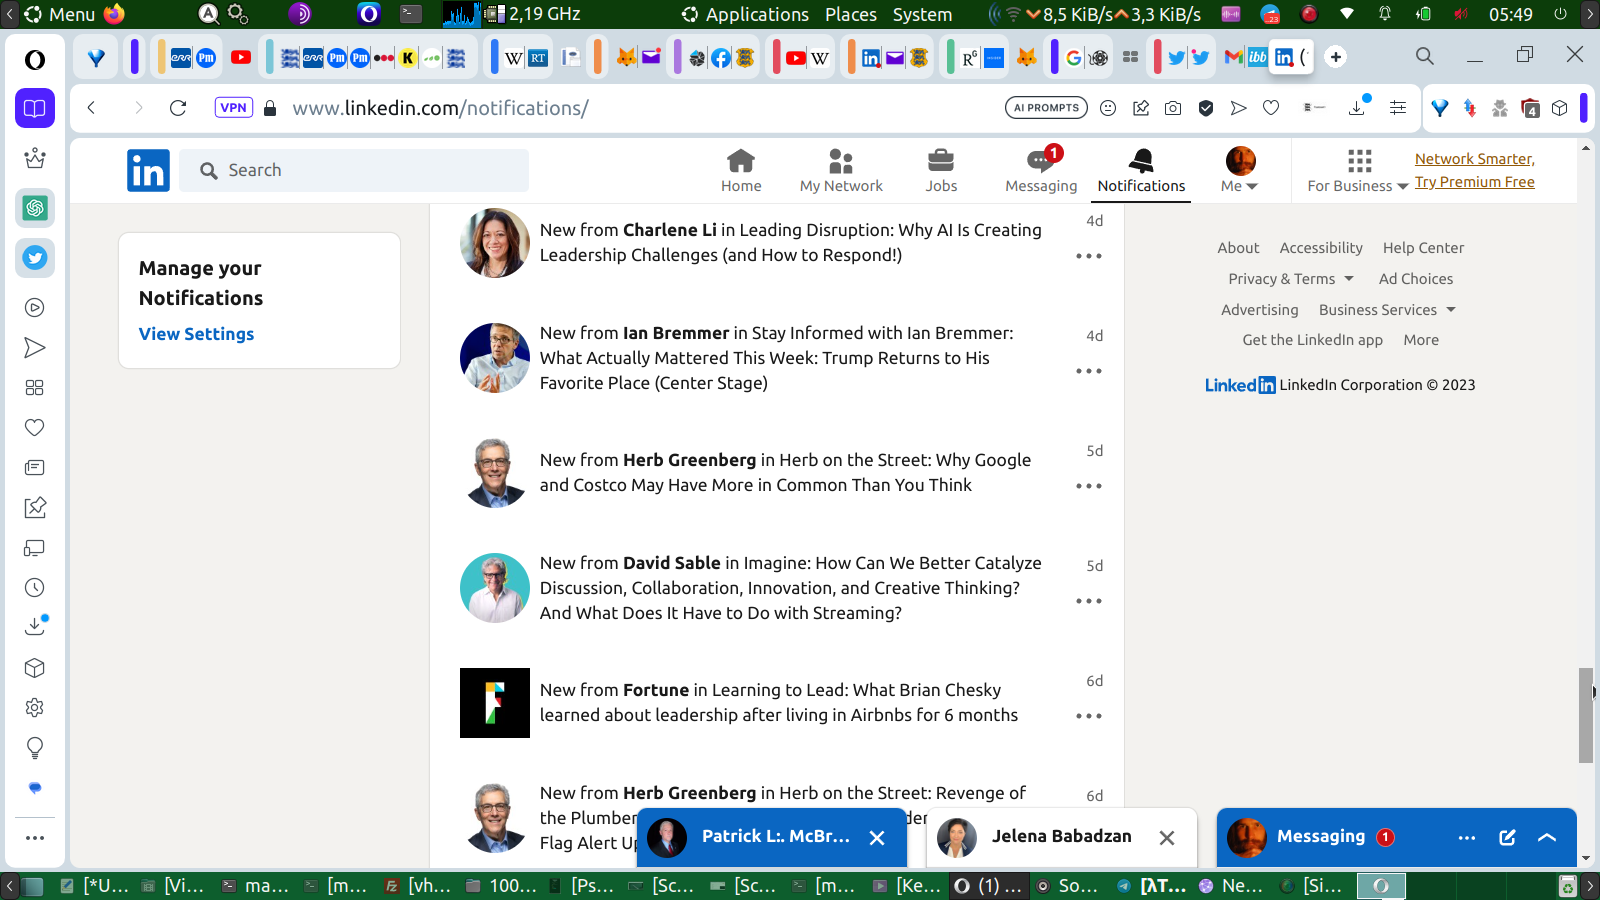
Task: Expand the Messaging panel chevron
Action: click(x=1547, y=838)
